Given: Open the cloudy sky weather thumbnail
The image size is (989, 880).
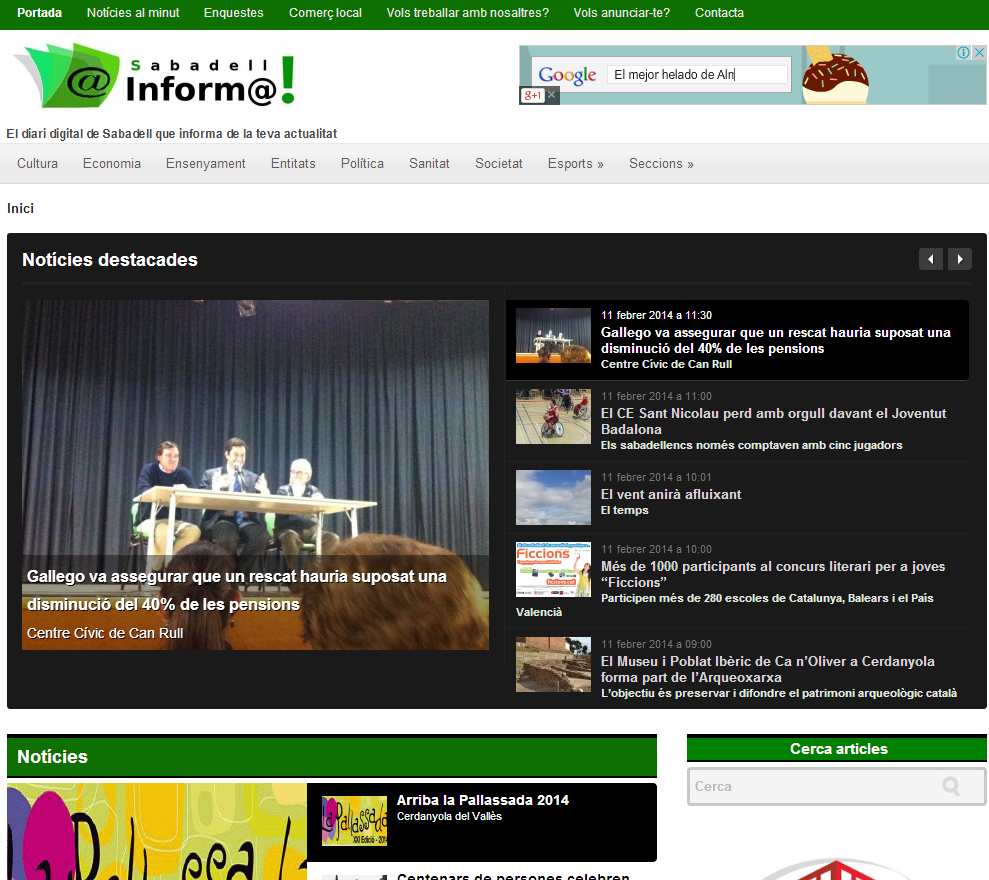Looking at the screenshot, I should point(553,497).
